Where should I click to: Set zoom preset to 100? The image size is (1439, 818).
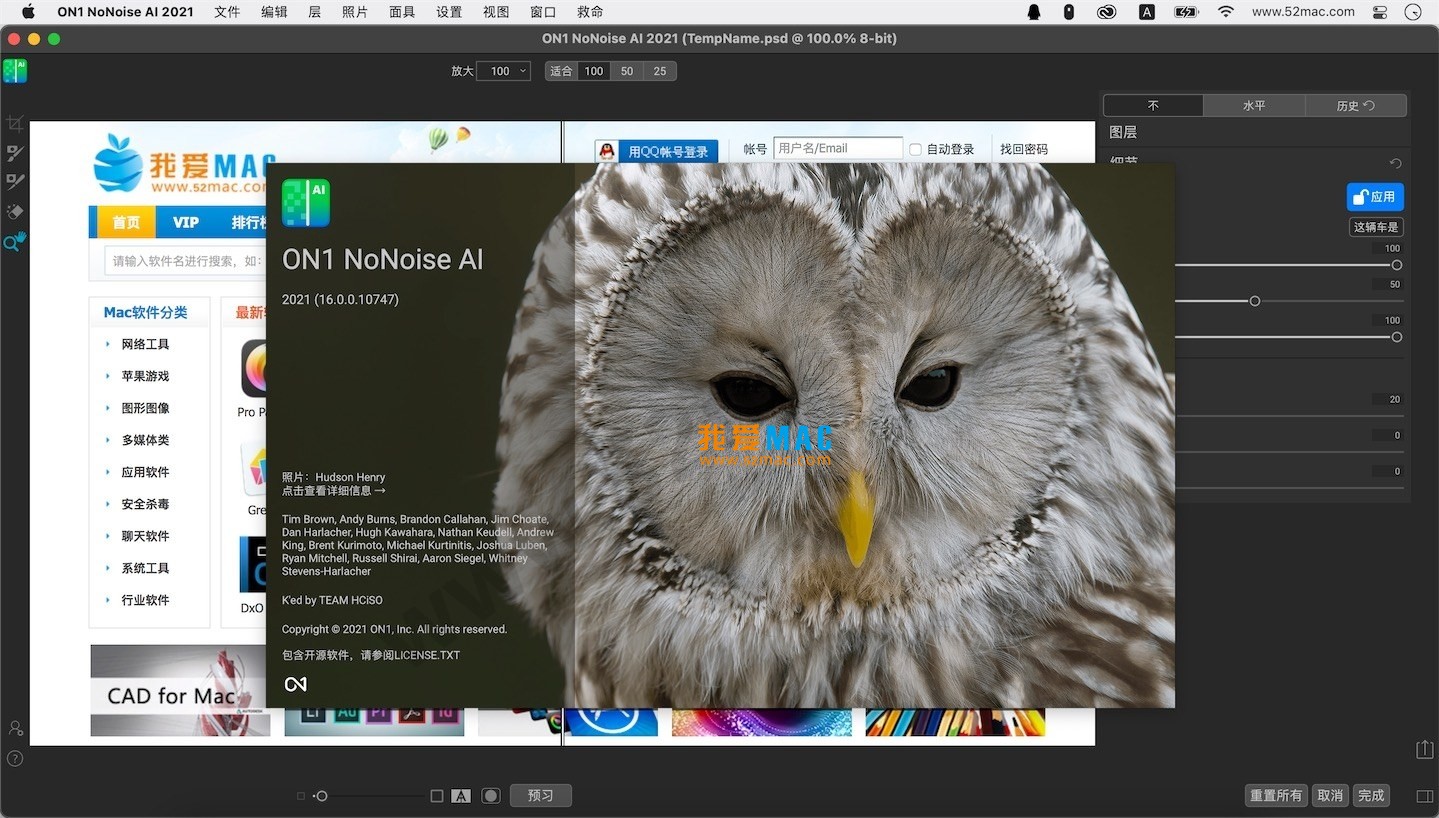click(x=594, y=71)
